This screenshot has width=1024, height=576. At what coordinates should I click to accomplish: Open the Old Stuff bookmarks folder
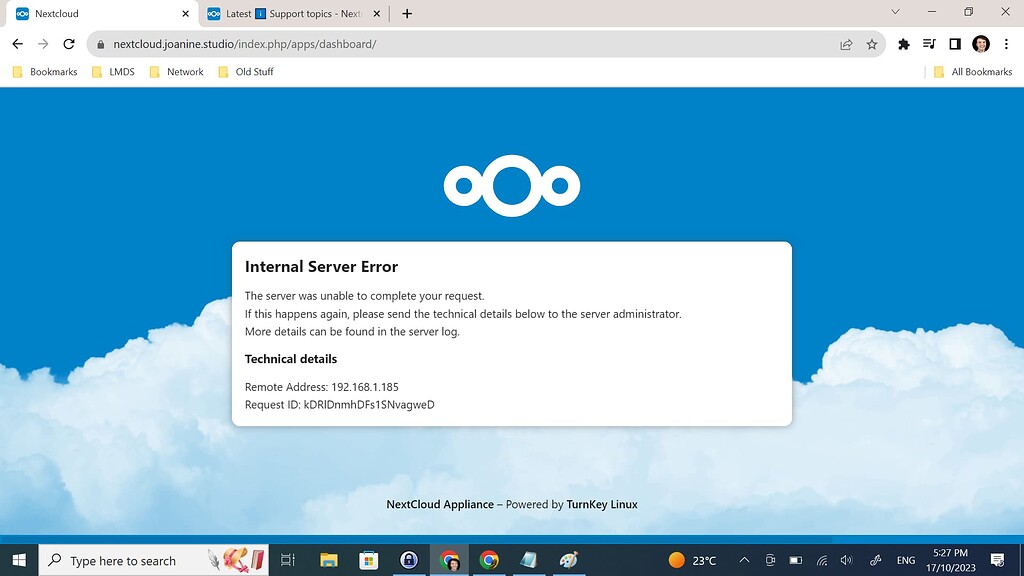246,72
